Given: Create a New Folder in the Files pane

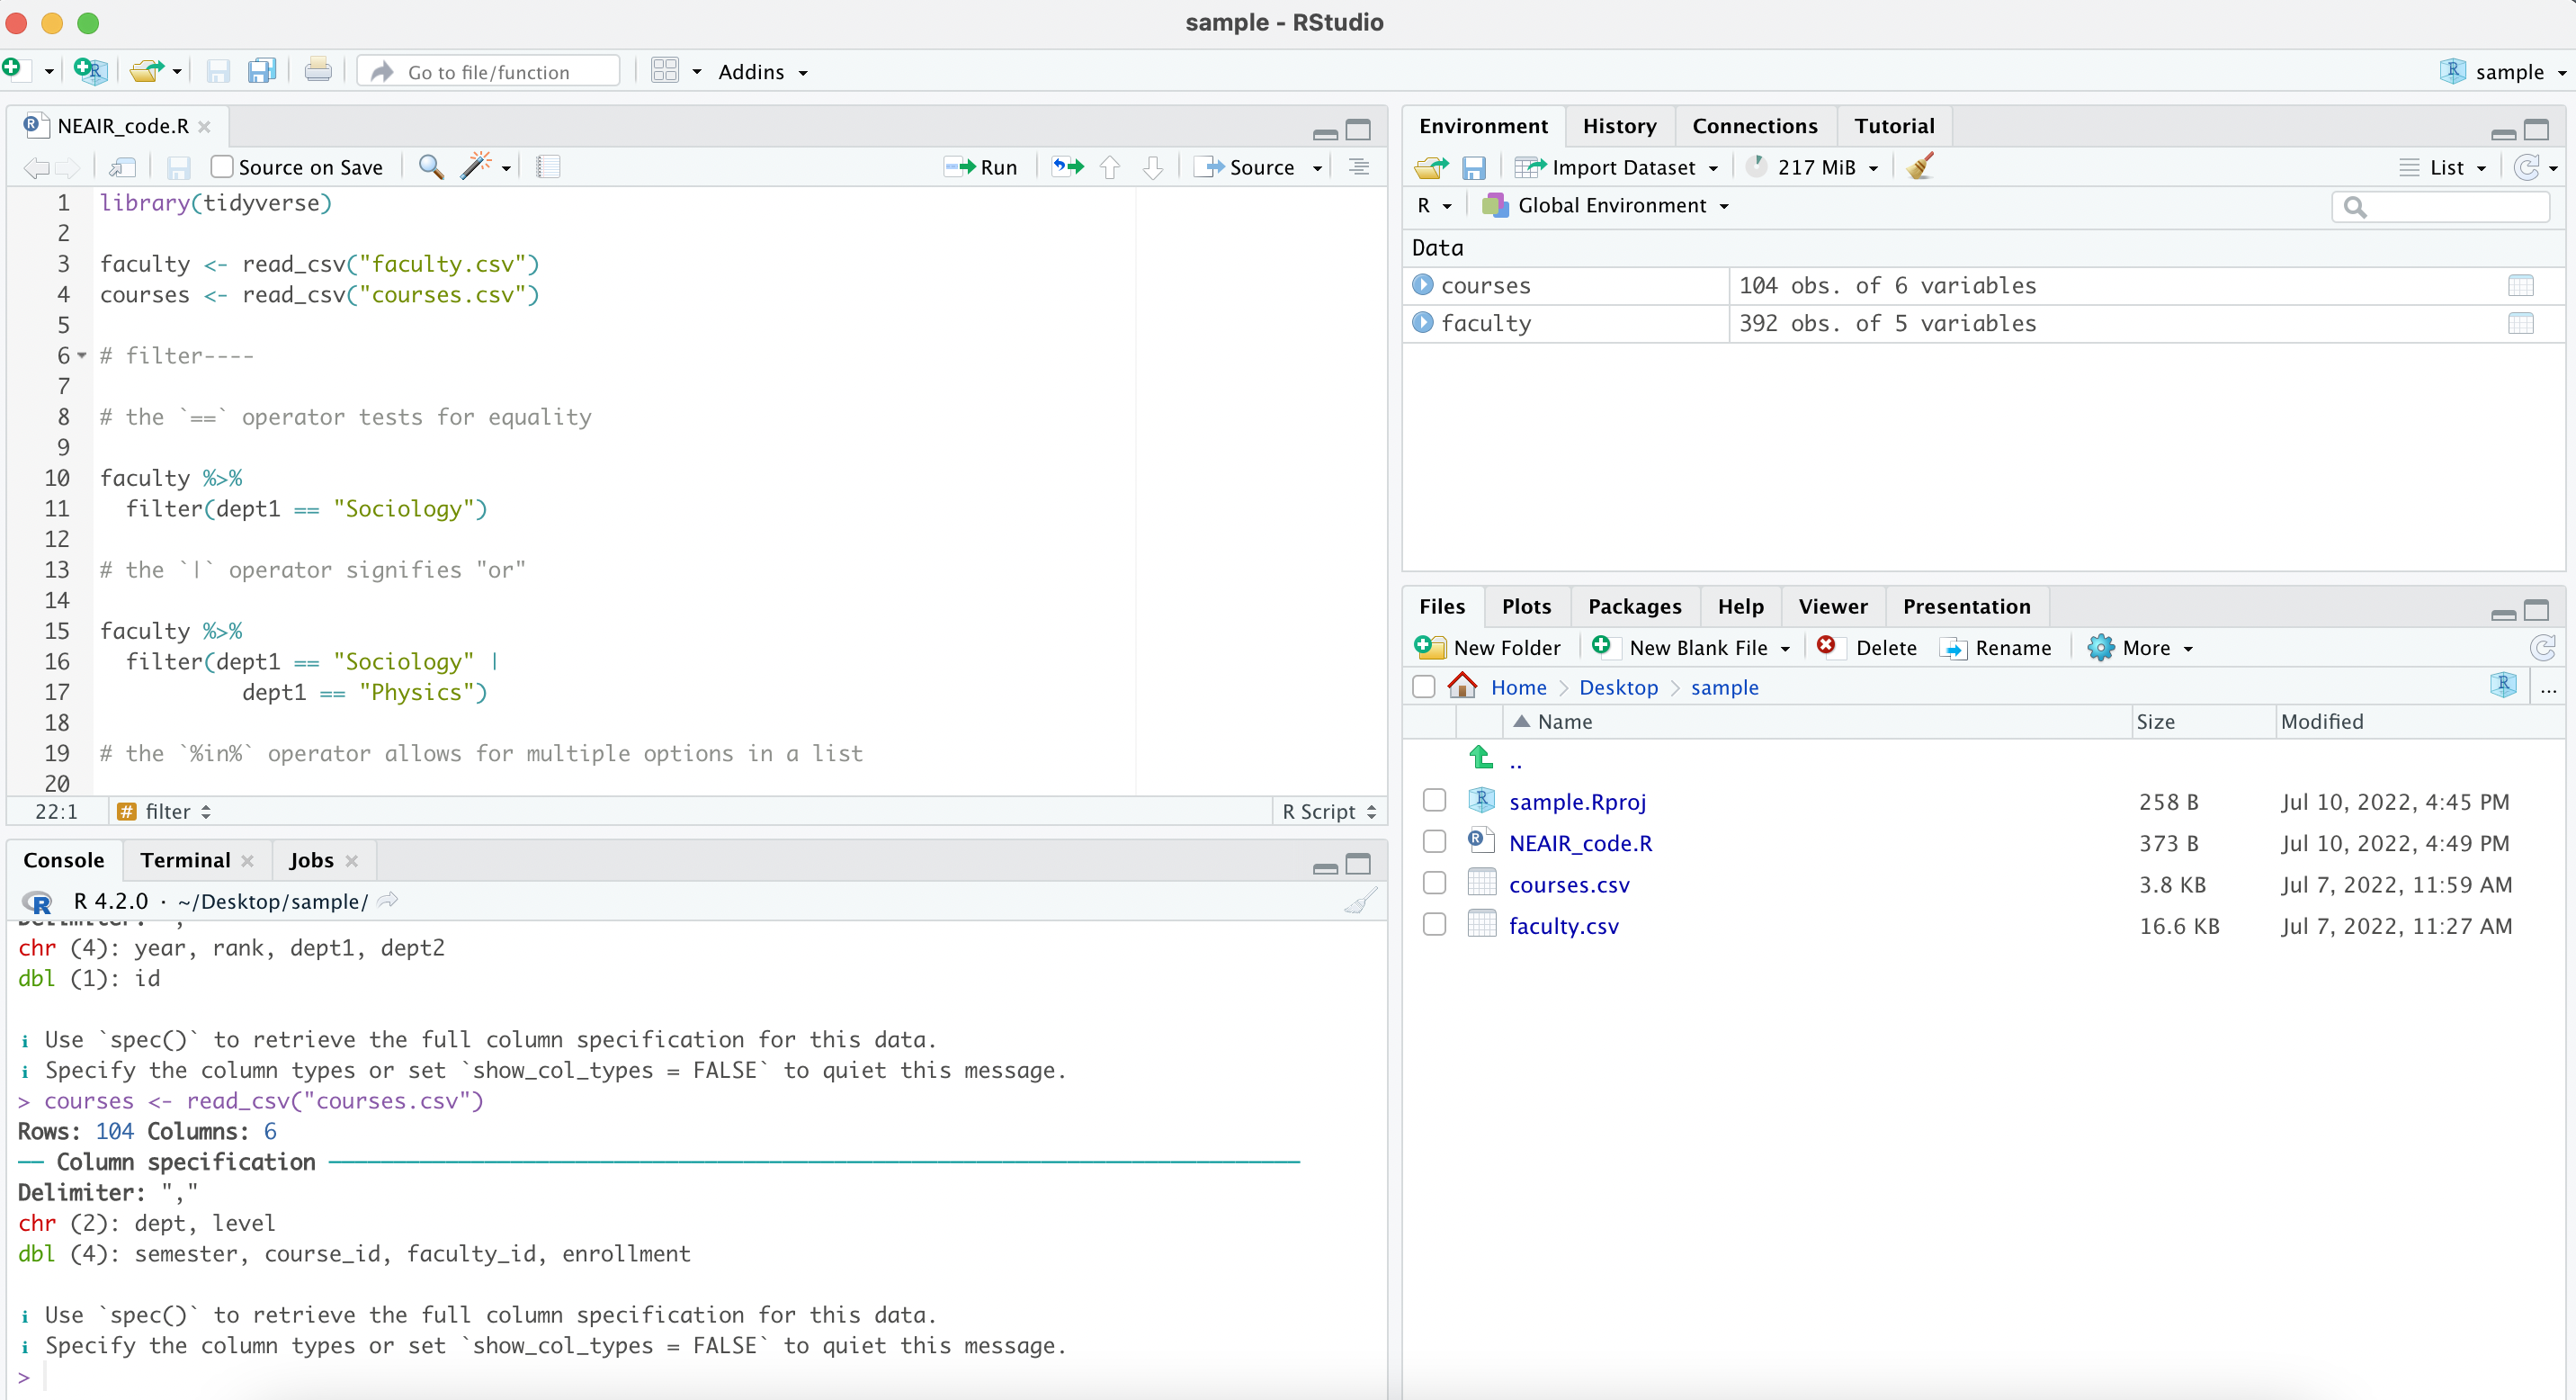Looking at the screenshot, I should [x=1489, y=647].
